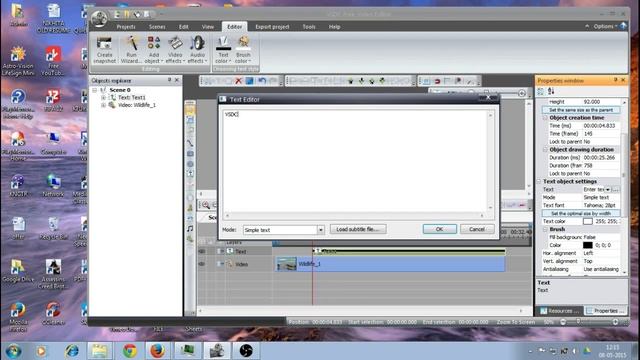Click the red X delete toolbar icon
Screen dimensions: 640x360
[238, 81]
